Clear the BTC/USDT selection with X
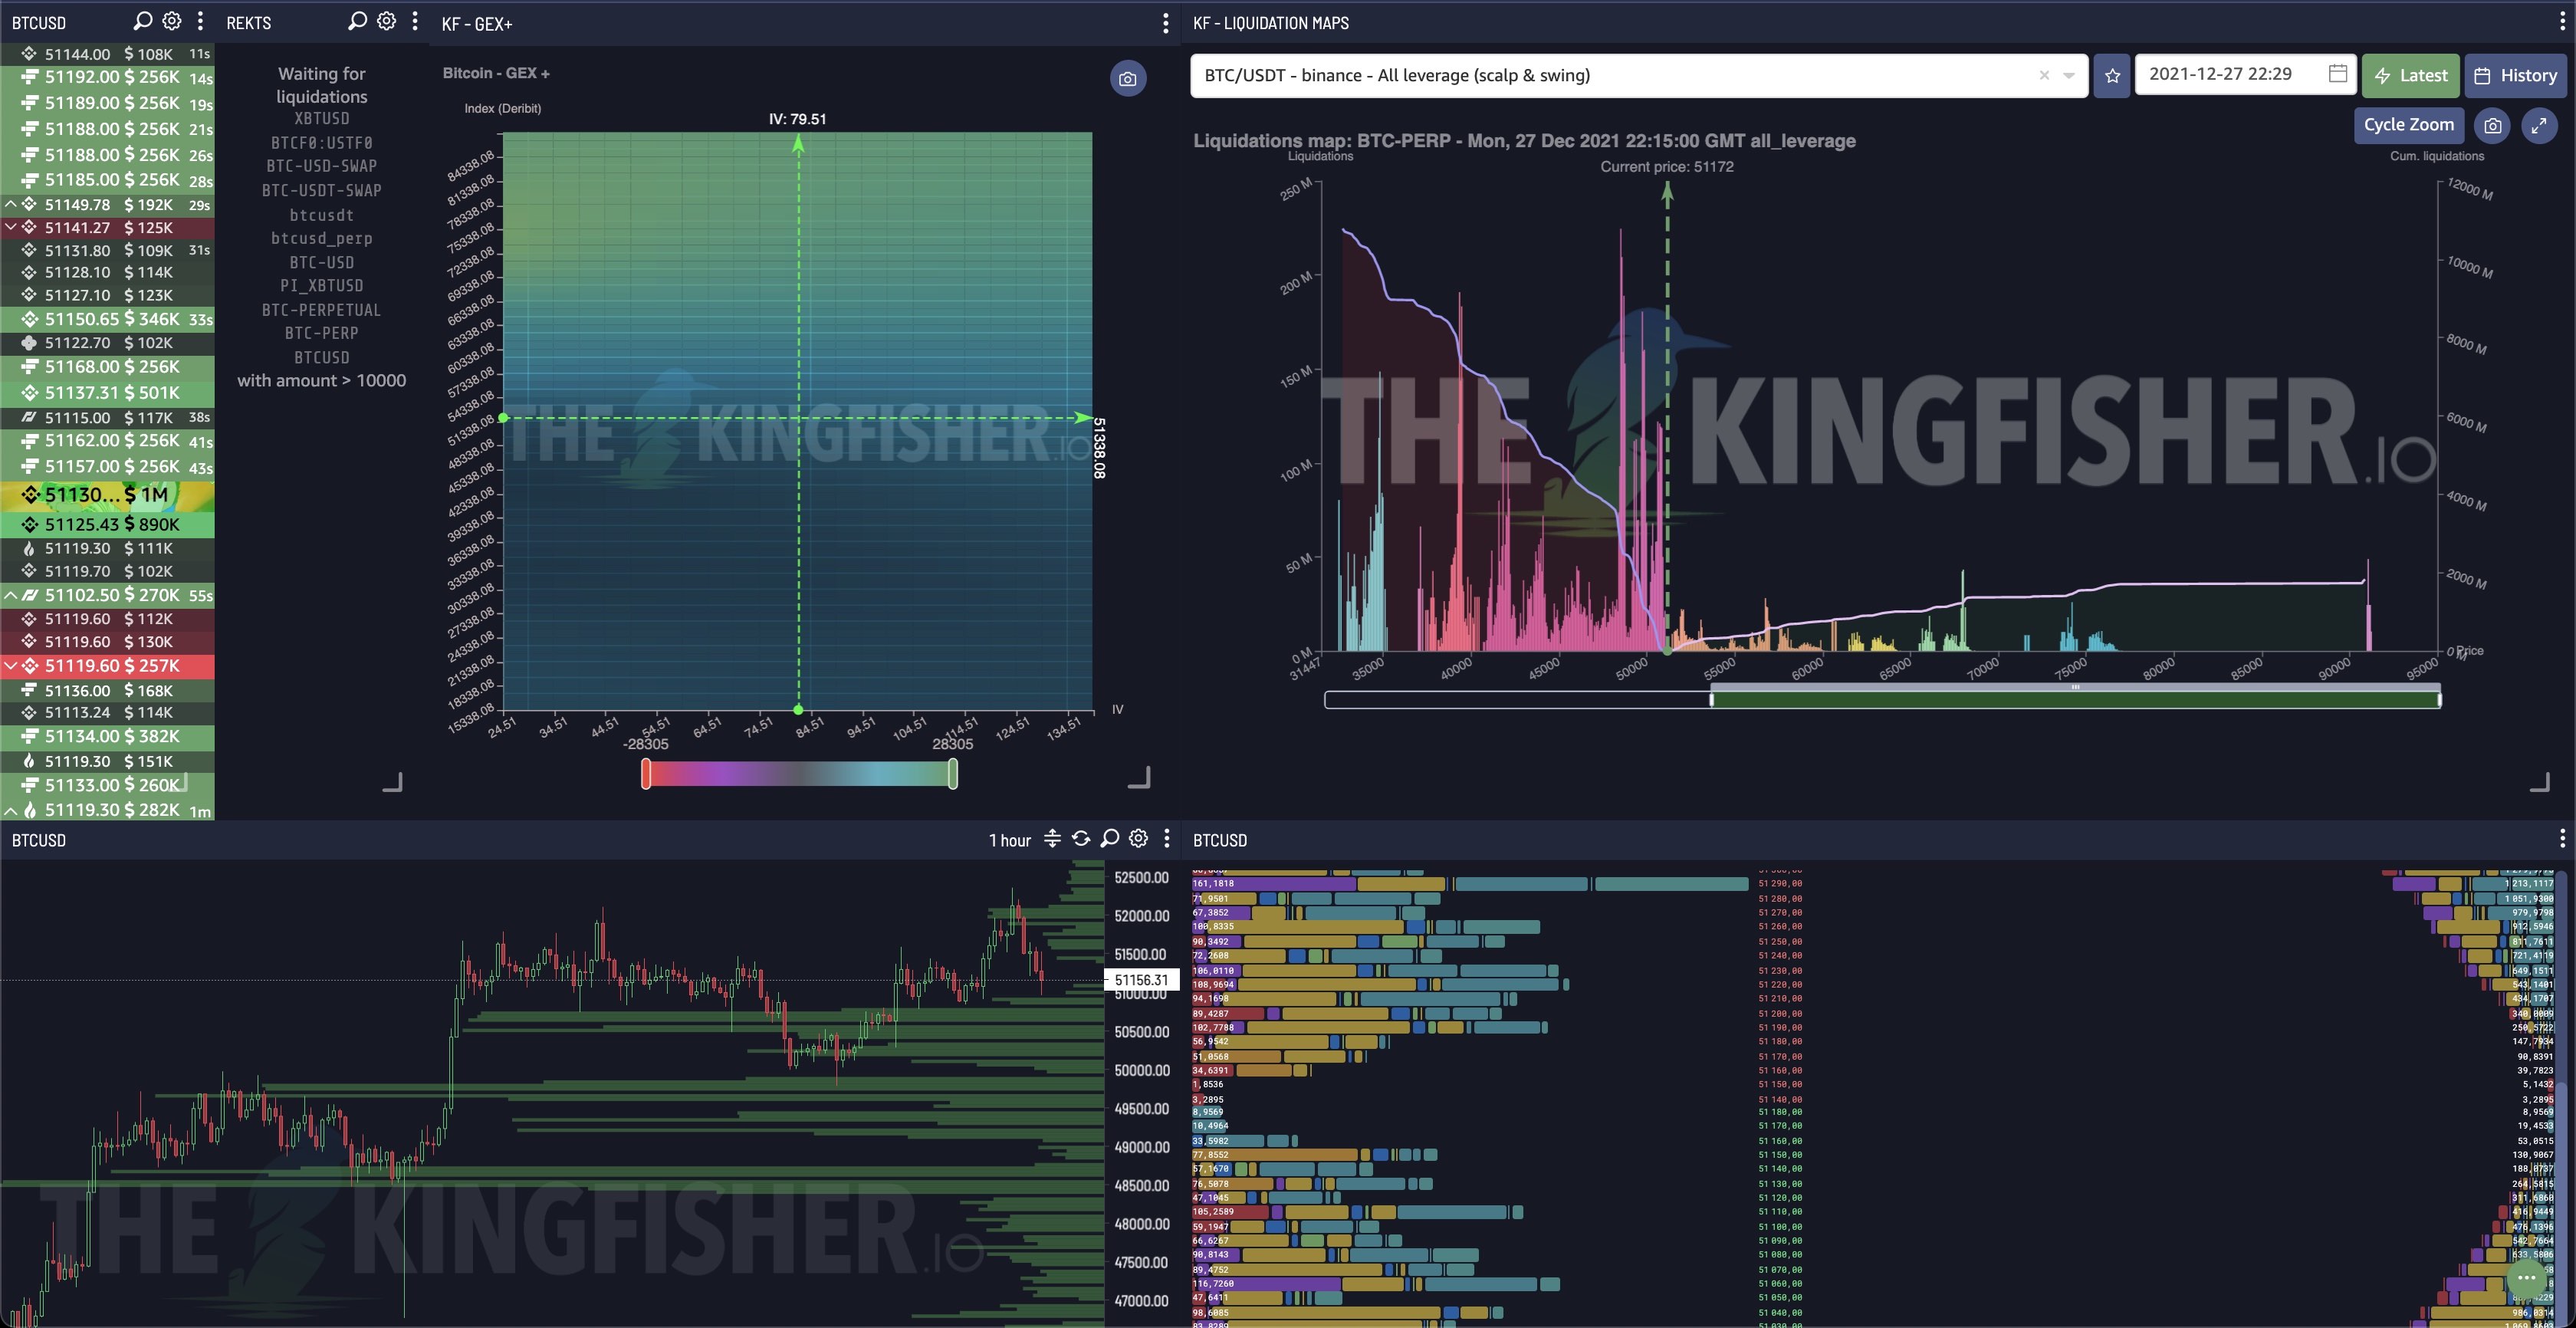Viewport: 2576px width, 1328px height. click(2044, 76)
